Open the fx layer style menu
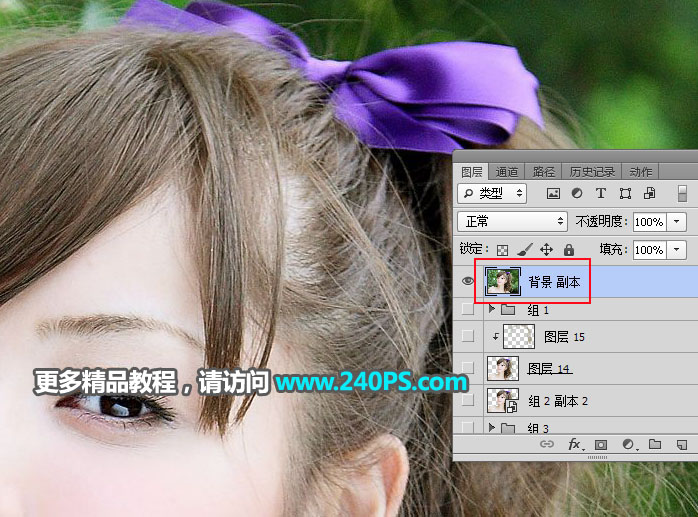Image resolution: width=698 pixels, height=517 pixels. (575, 444)
